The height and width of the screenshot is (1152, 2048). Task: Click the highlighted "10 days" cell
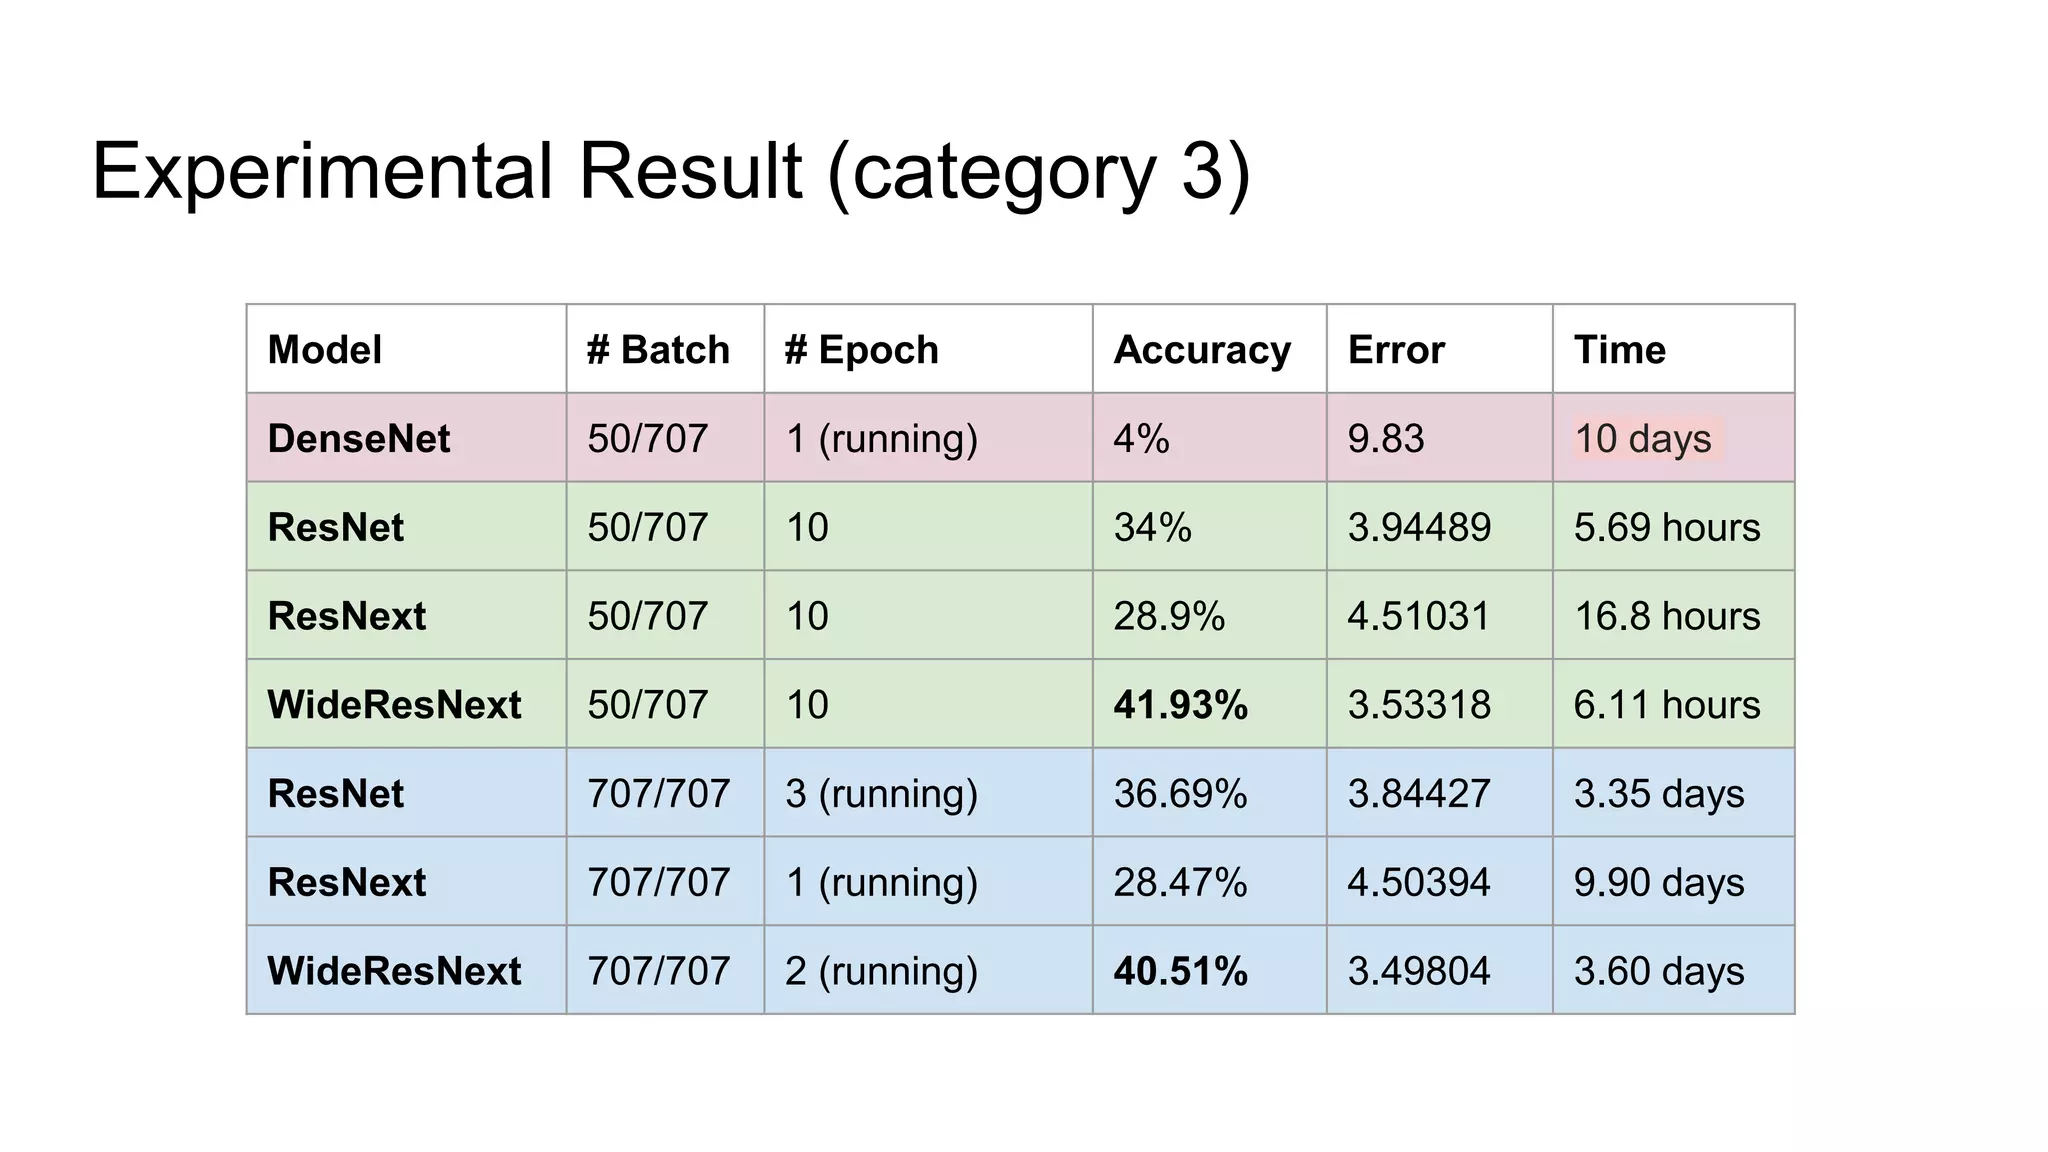click(x=1643, y=439)
